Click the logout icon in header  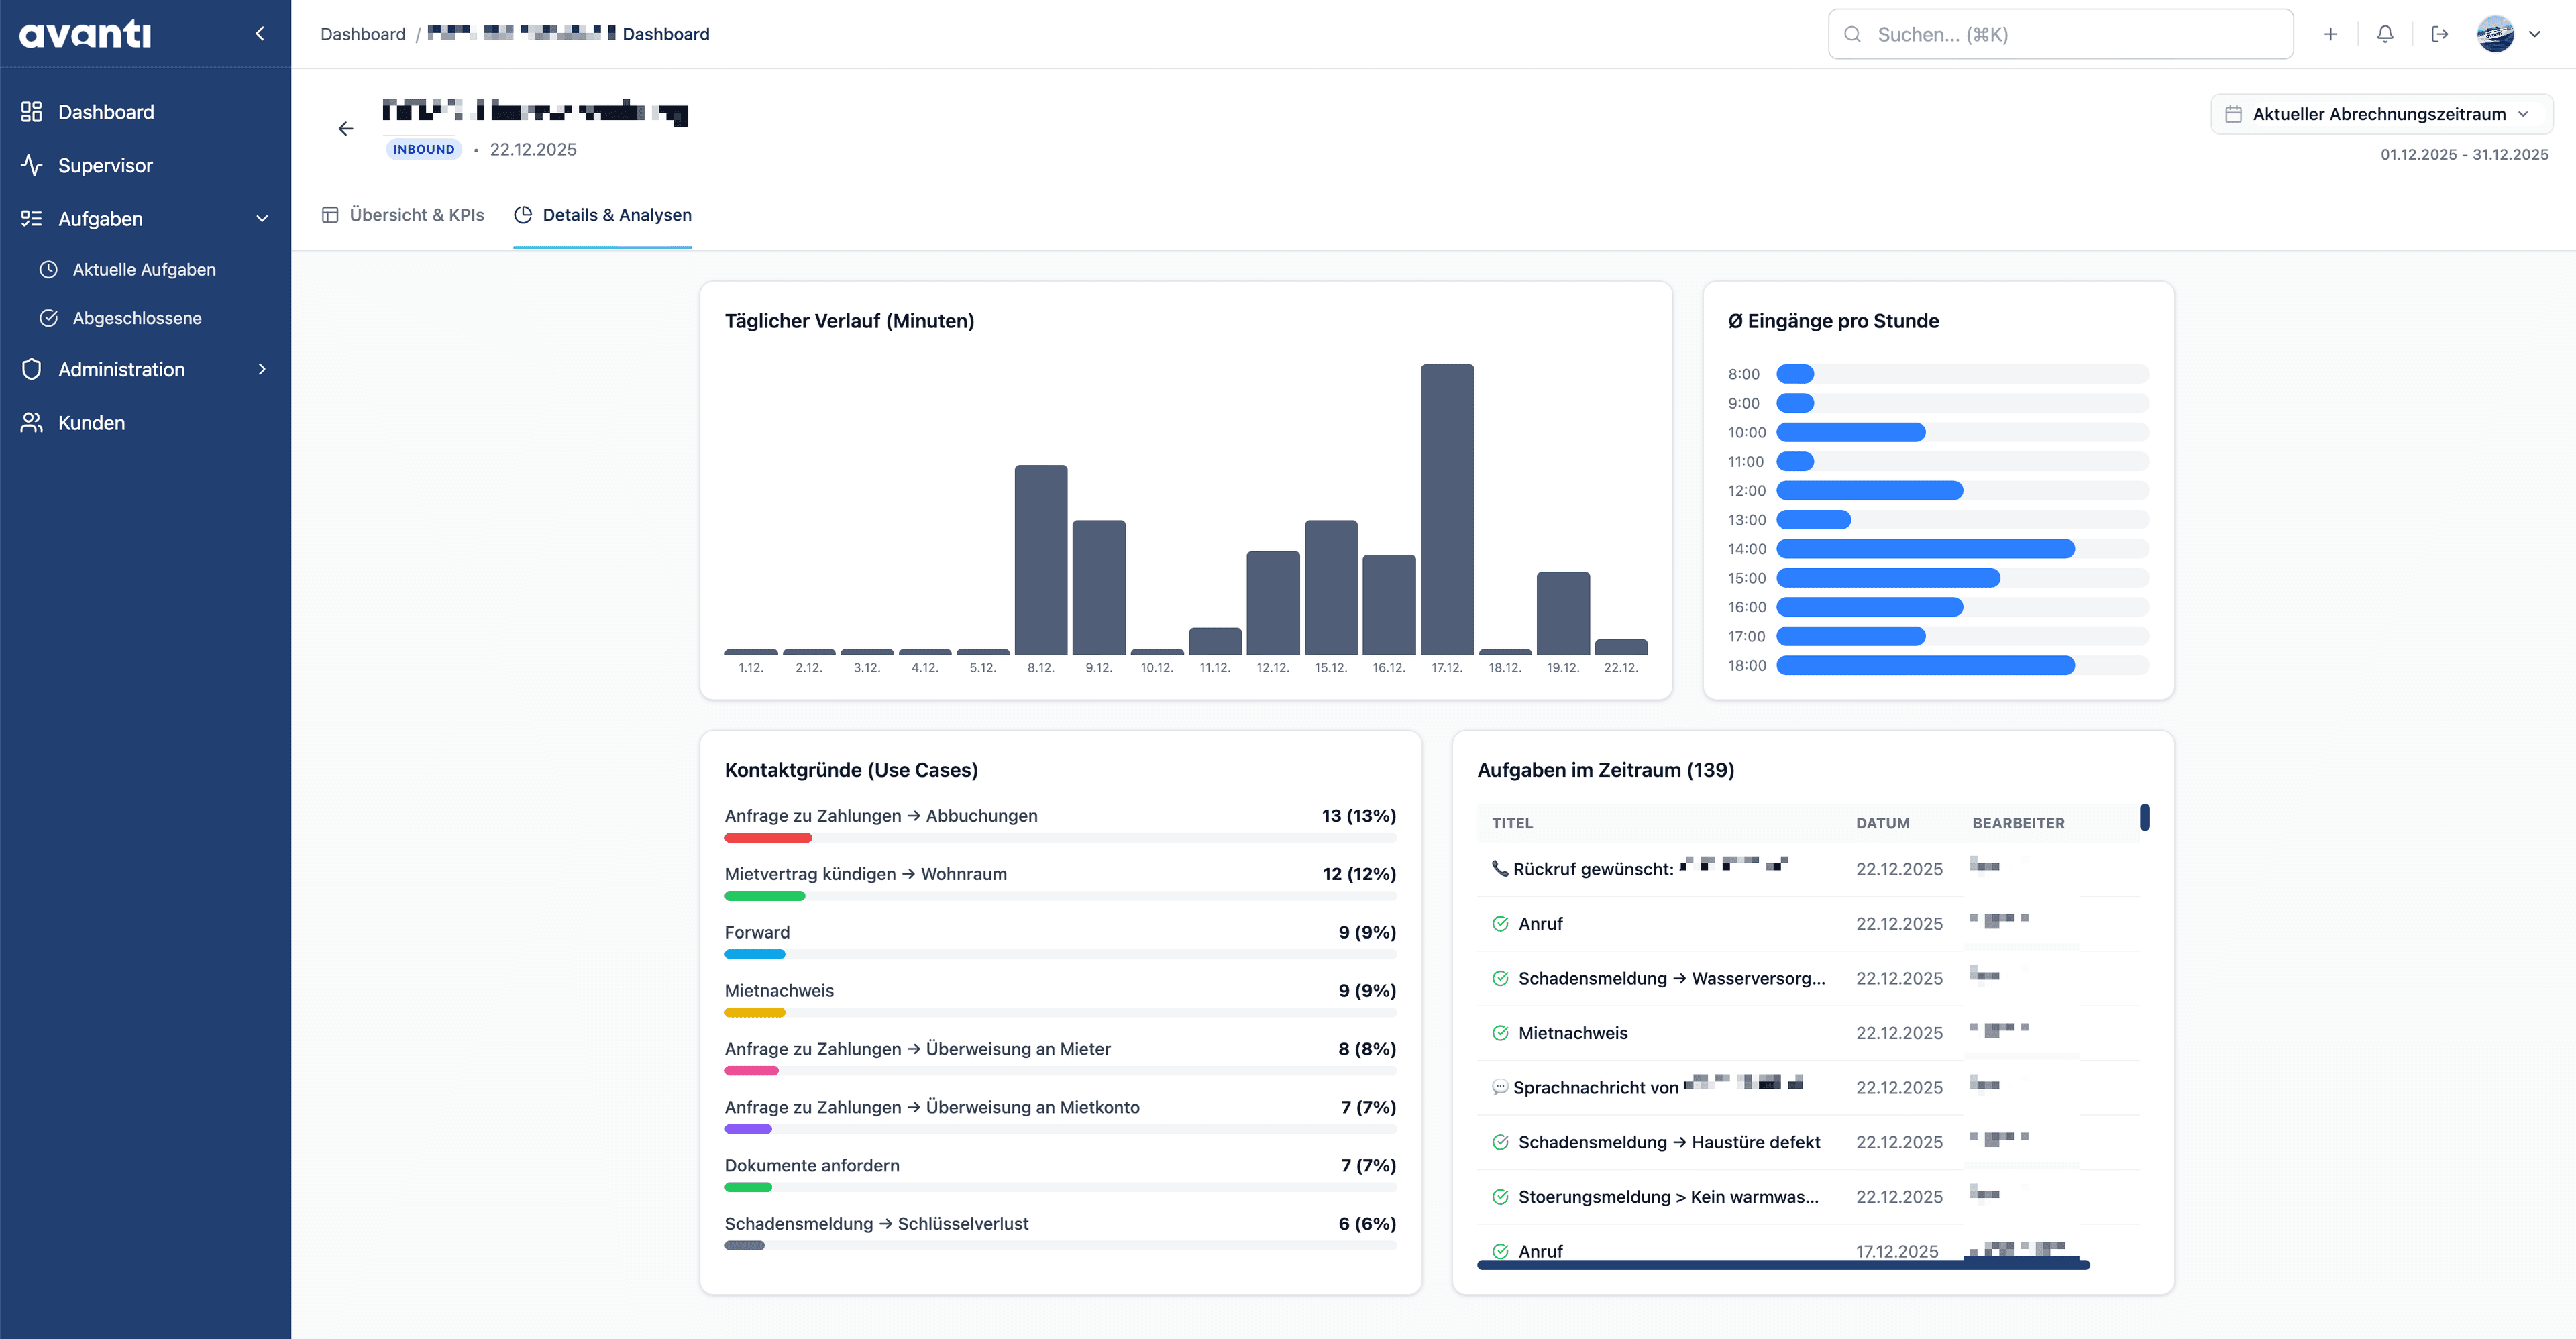point(2440,34)
